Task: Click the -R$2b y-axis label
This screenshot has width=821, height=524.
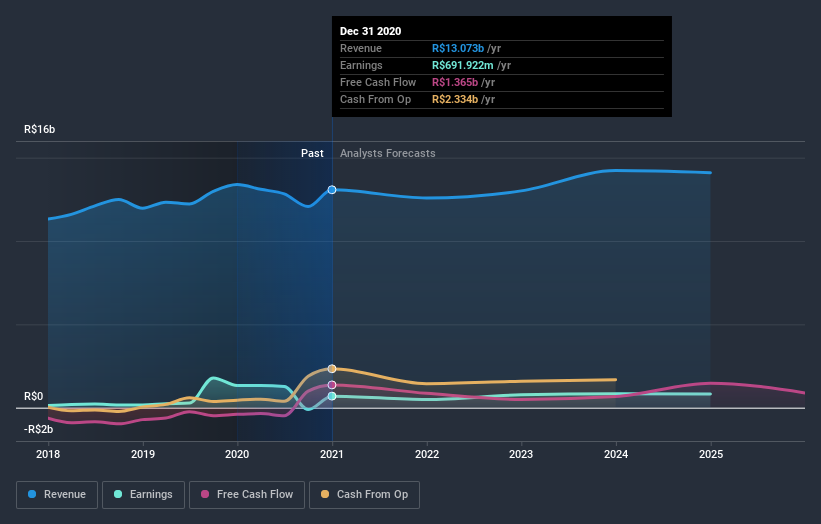Action: pyautogui.click(x=38, y=429)
